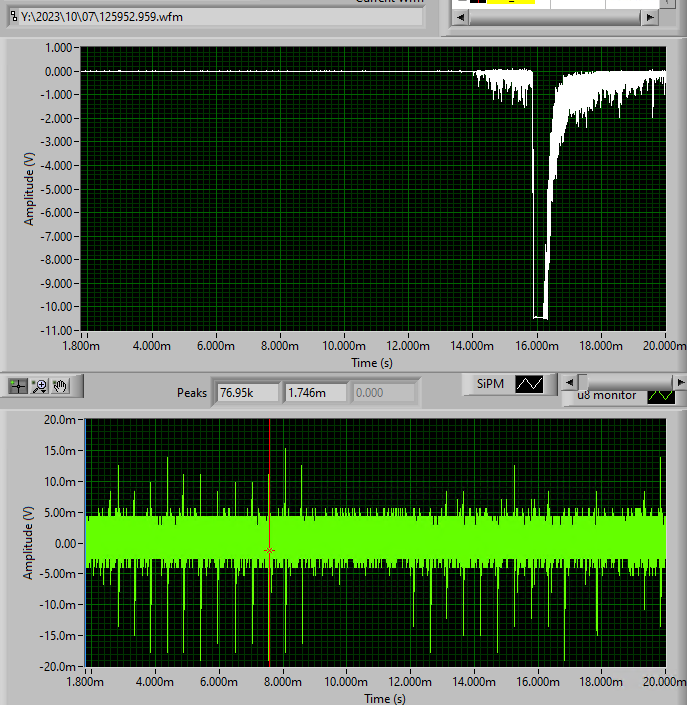Select the hand pan tool
Screen dimensions: 687x705
[61, 385]
